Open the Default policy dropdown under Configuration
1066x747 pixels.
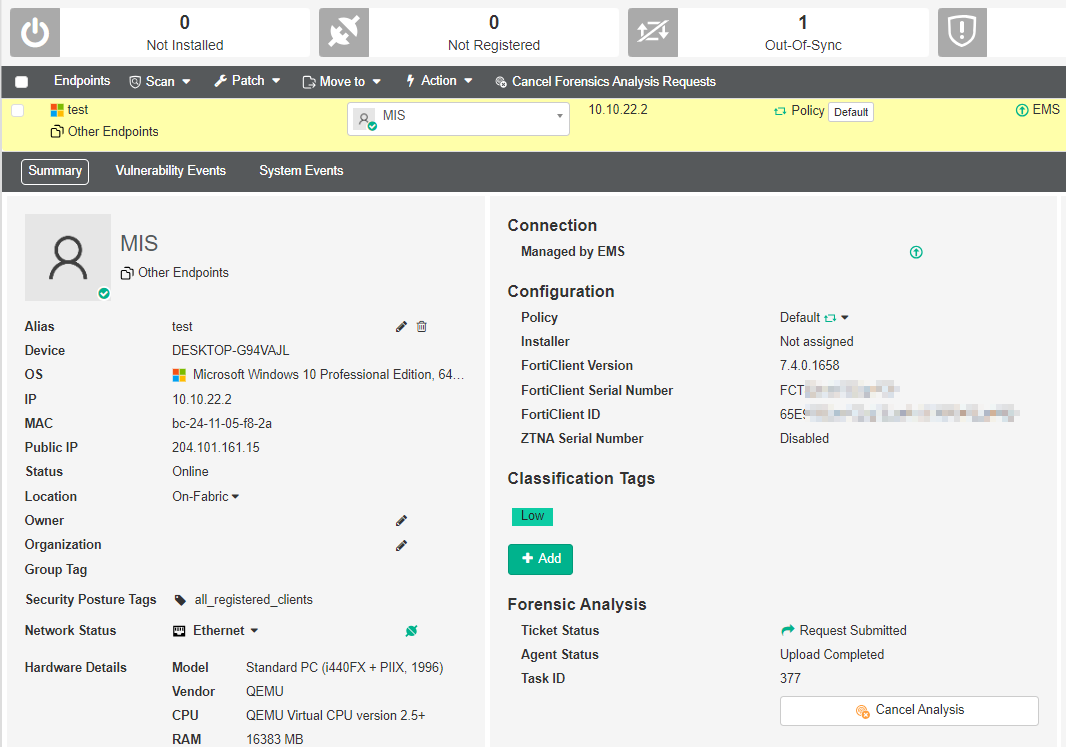(808, 317)
